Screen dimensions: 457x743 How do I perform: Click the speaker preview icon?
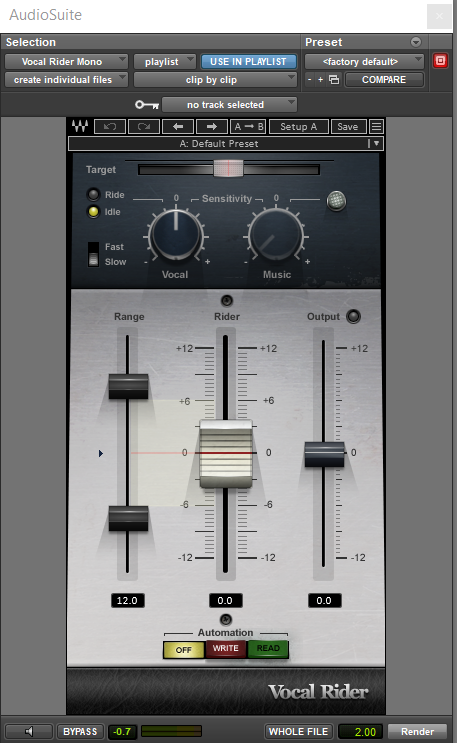tap(28, 732)
